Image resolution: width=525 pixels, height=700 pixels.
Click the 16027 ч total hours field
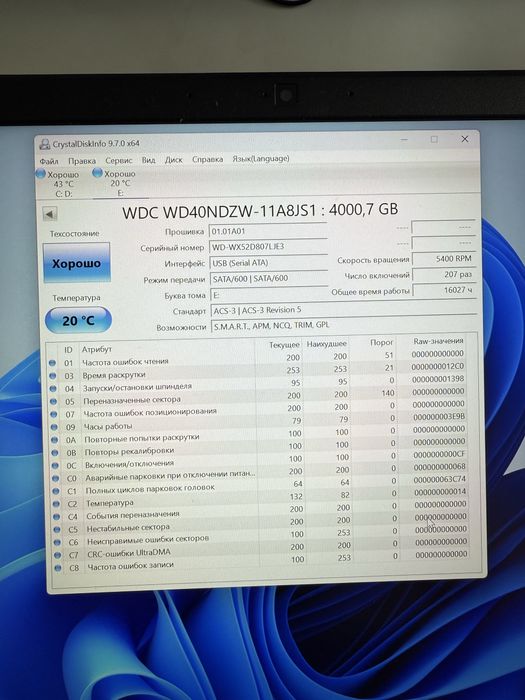click(x=444, y=290)
